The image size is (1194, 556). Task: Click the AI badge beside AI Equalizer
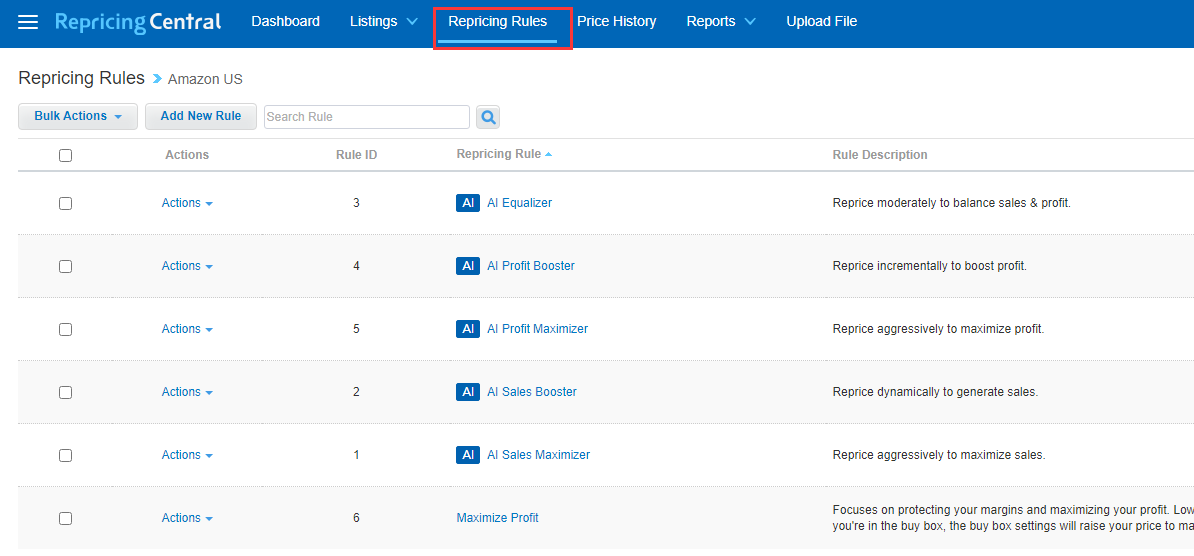(x=468, y=203)
